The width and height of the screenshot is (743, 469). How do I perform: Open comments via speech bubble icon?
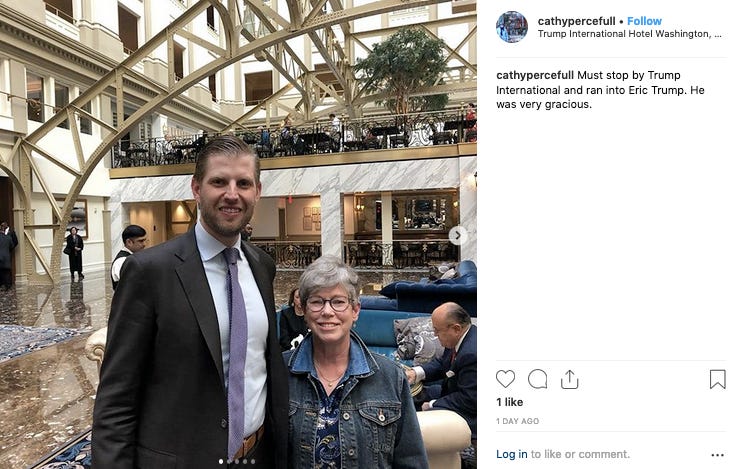(x=537, y=379)
